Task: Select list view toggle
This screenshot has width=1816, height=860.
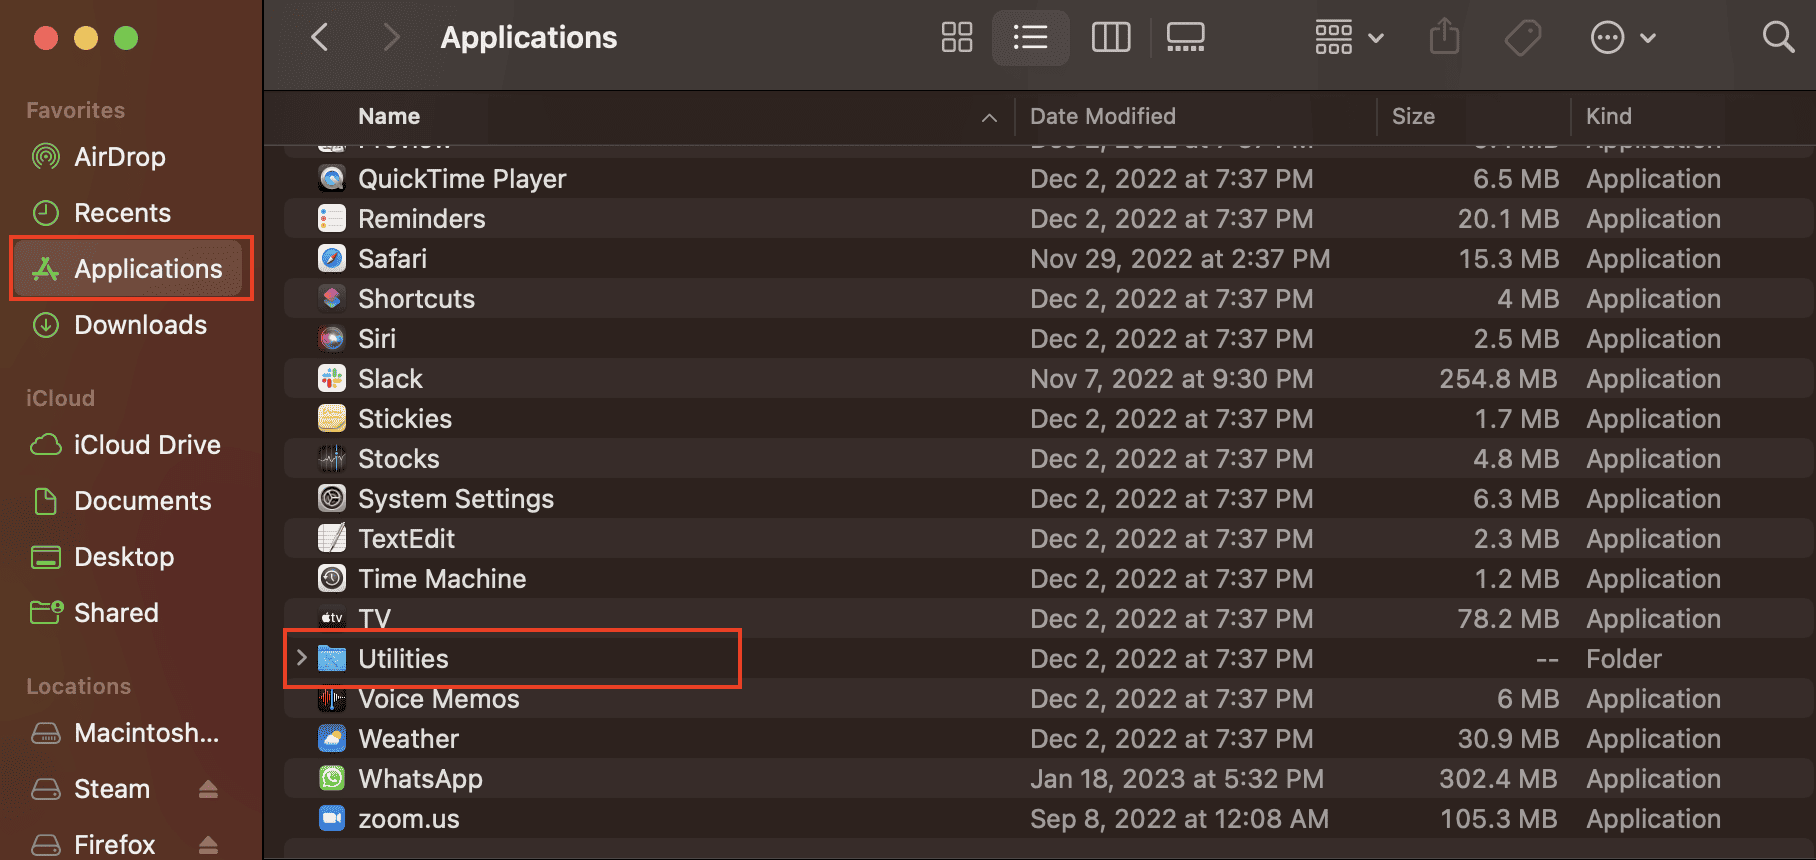Action: pyautogui.click(x=1030, y=38)
